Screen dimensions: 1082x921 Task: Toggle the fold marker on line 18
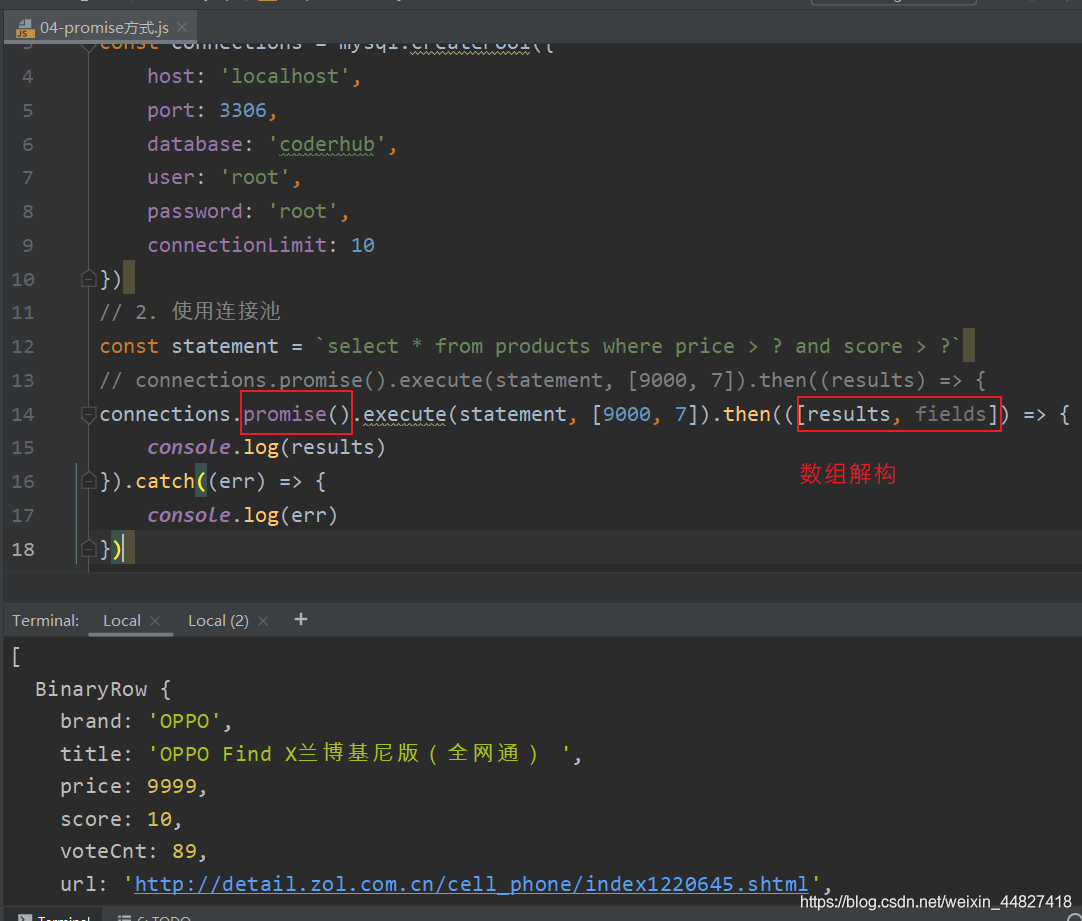(x=88, y=549)
